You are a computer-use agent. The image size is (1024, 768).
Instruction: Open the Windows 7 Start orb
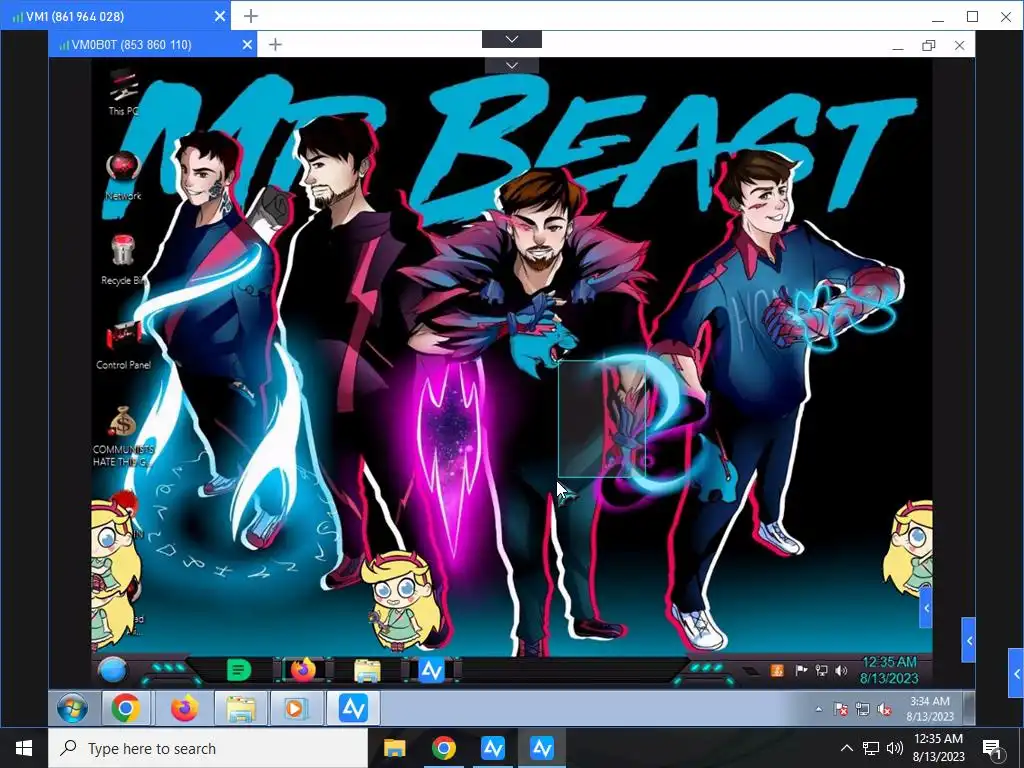72,709
